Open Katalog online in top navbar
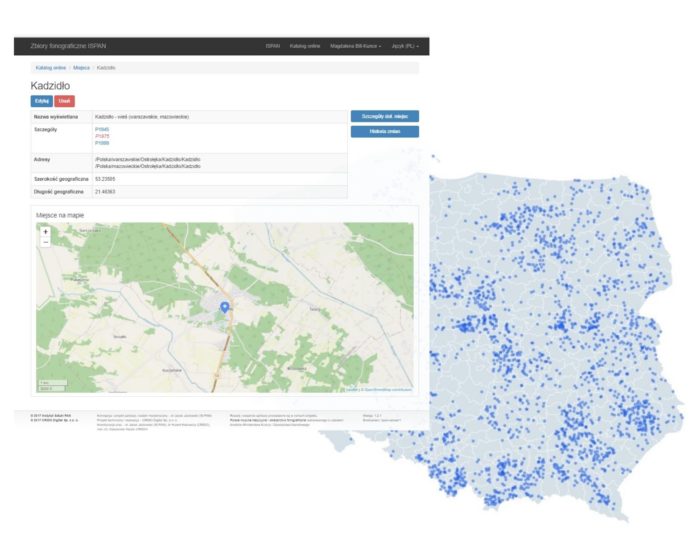700x560 pixels. click(305, 46)
